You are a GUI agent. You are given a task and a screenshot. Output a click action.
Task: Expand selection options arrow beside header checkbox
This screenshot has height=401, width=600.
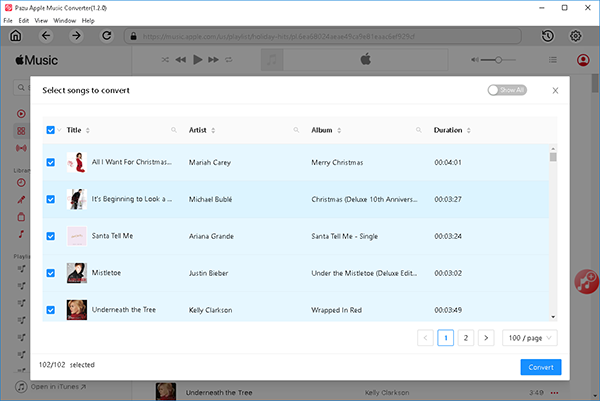61,130
